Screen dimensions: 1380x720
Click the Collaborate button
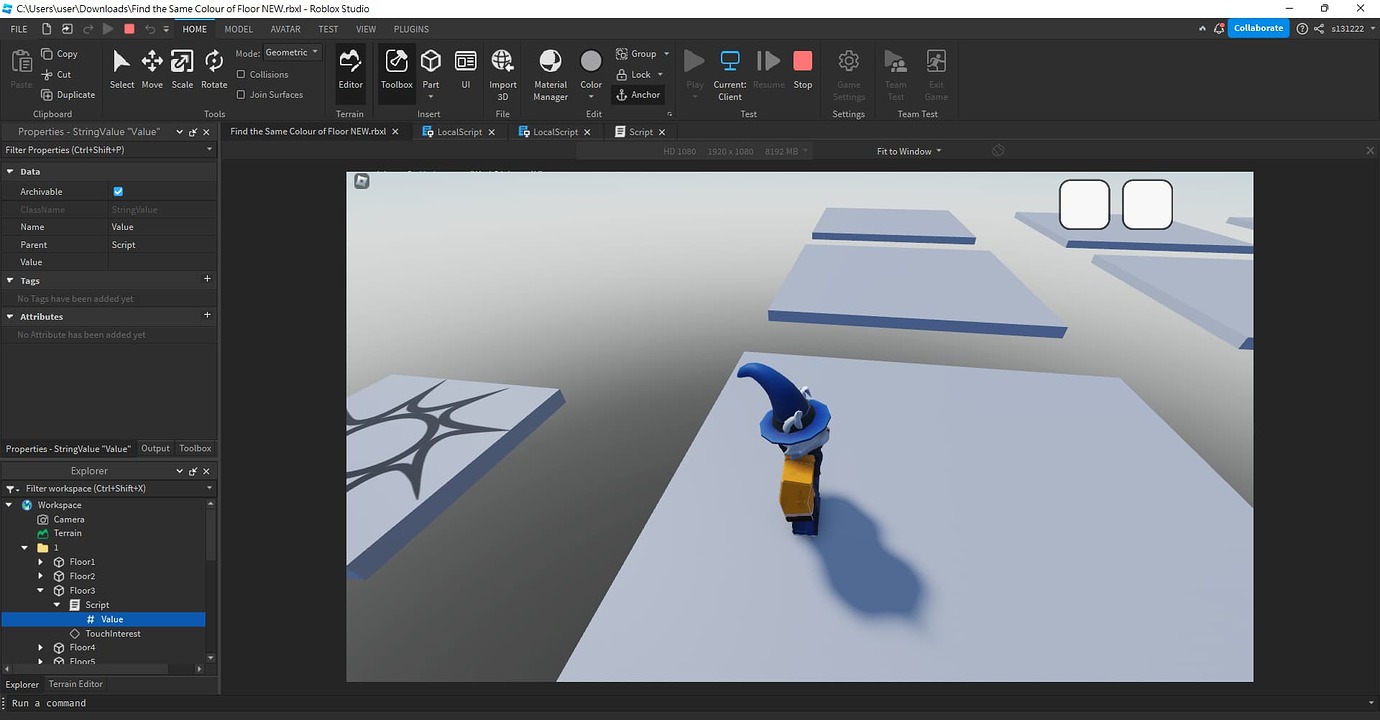click(1258, 27)
